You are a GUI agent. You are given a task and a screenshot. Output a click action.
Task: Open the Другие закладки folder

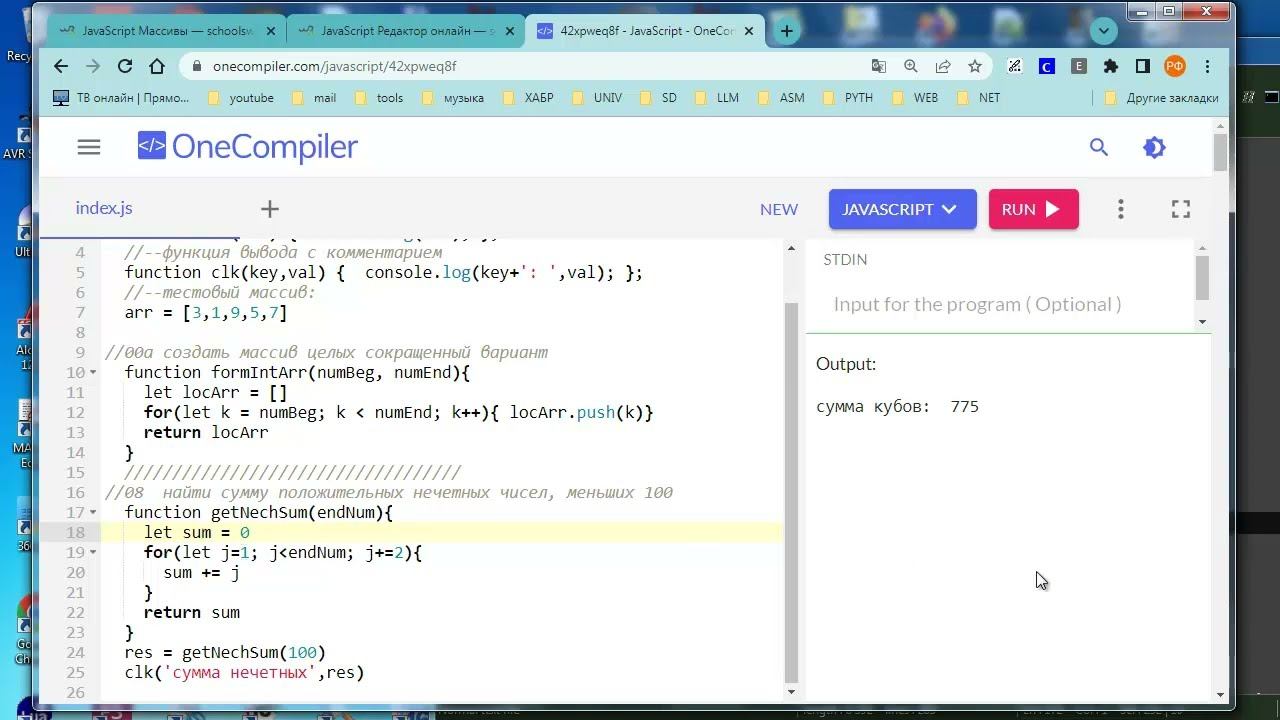[1161, 98]
